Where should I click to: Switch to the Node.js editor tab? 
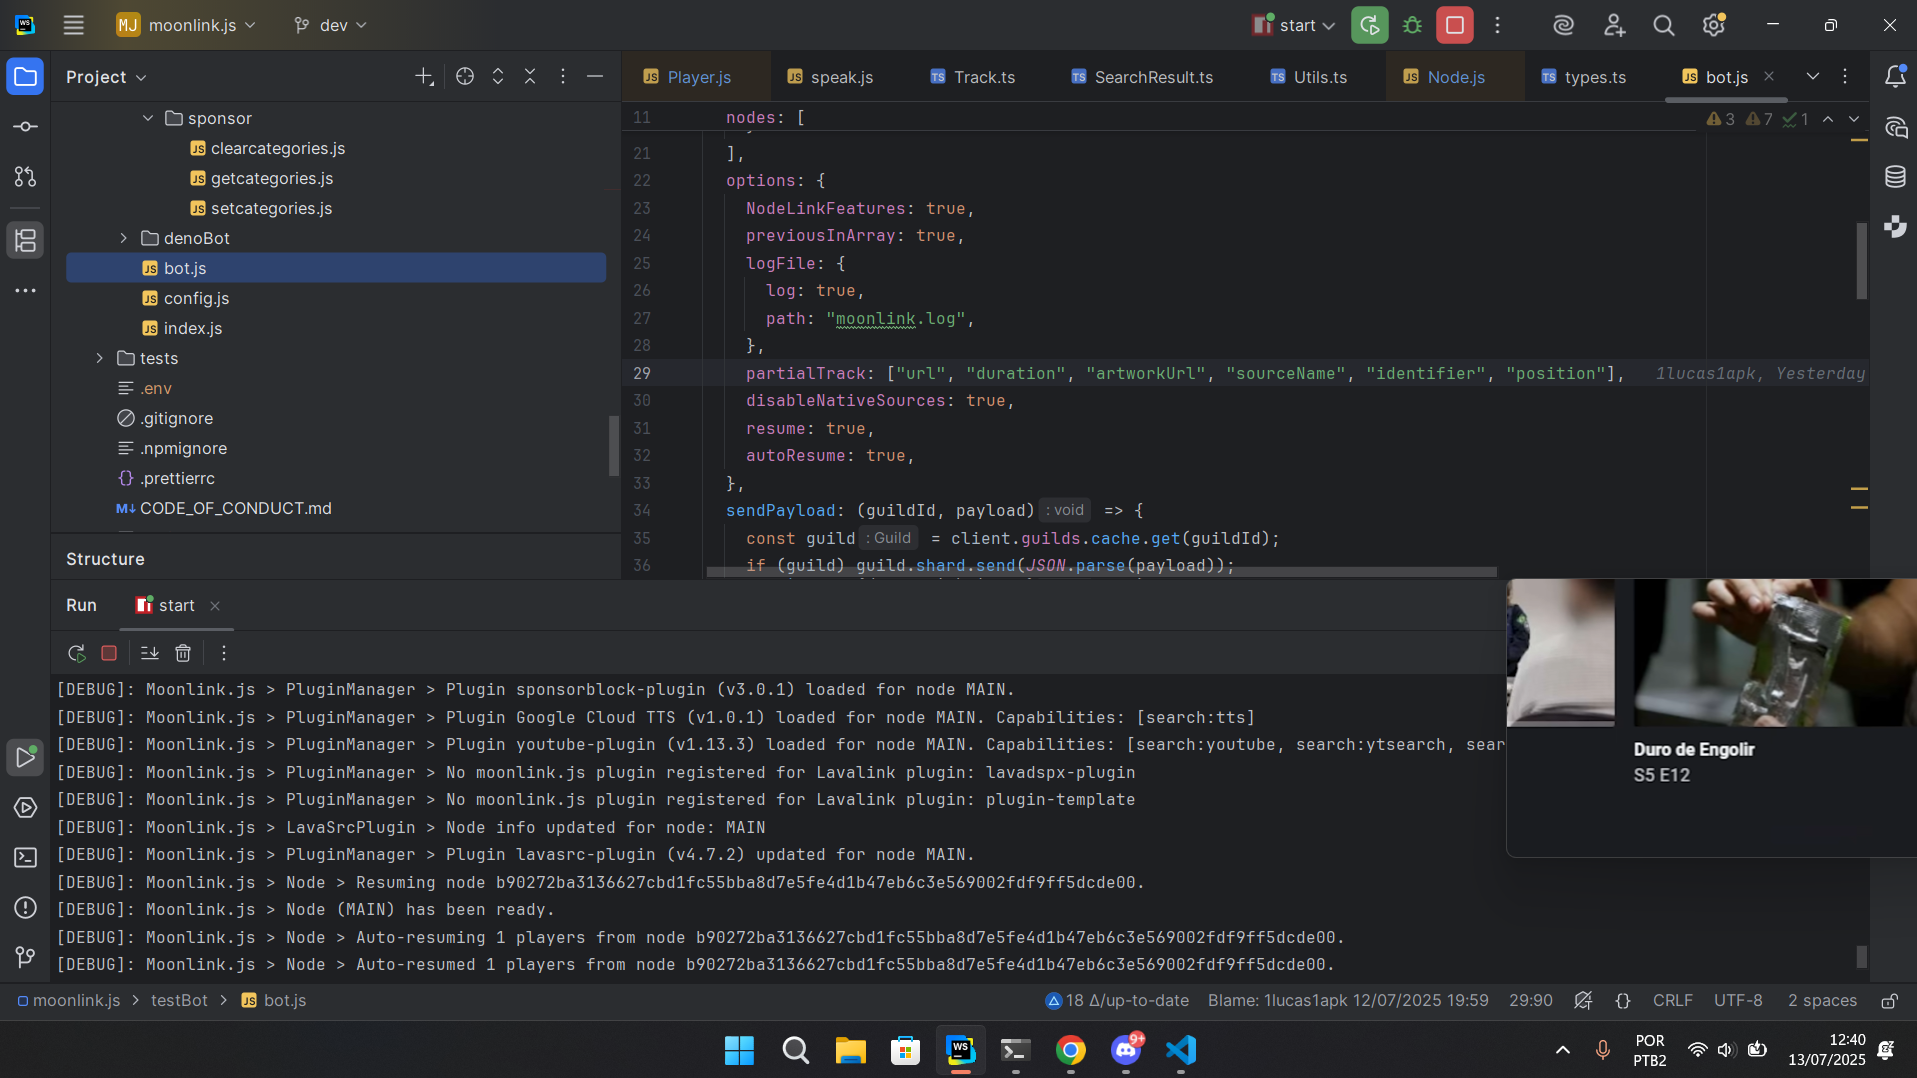click(x=1455, y=77)
